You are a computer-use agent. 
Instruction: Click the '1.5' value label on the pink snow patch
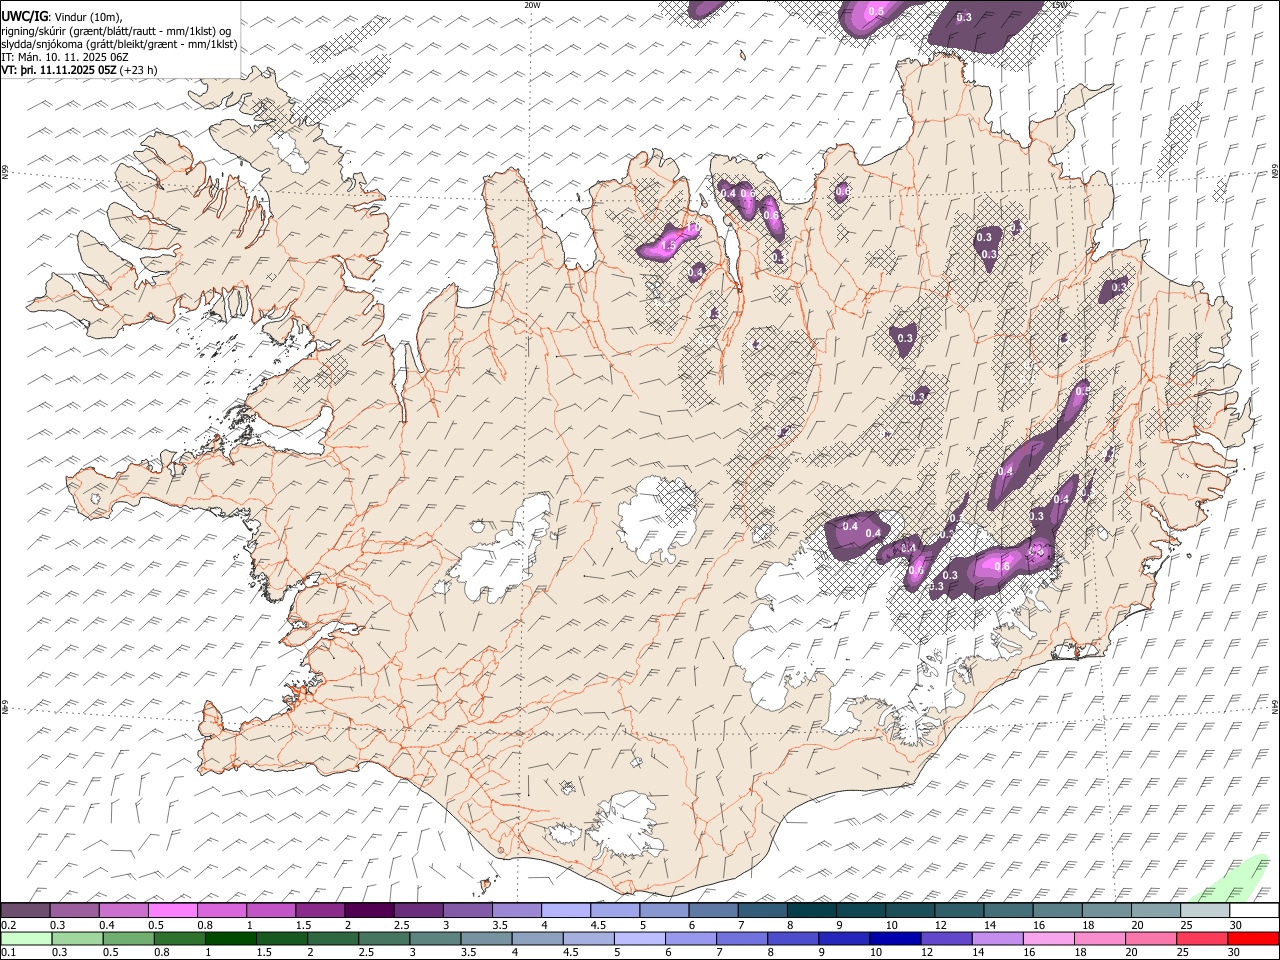click(x=668, y=245)
